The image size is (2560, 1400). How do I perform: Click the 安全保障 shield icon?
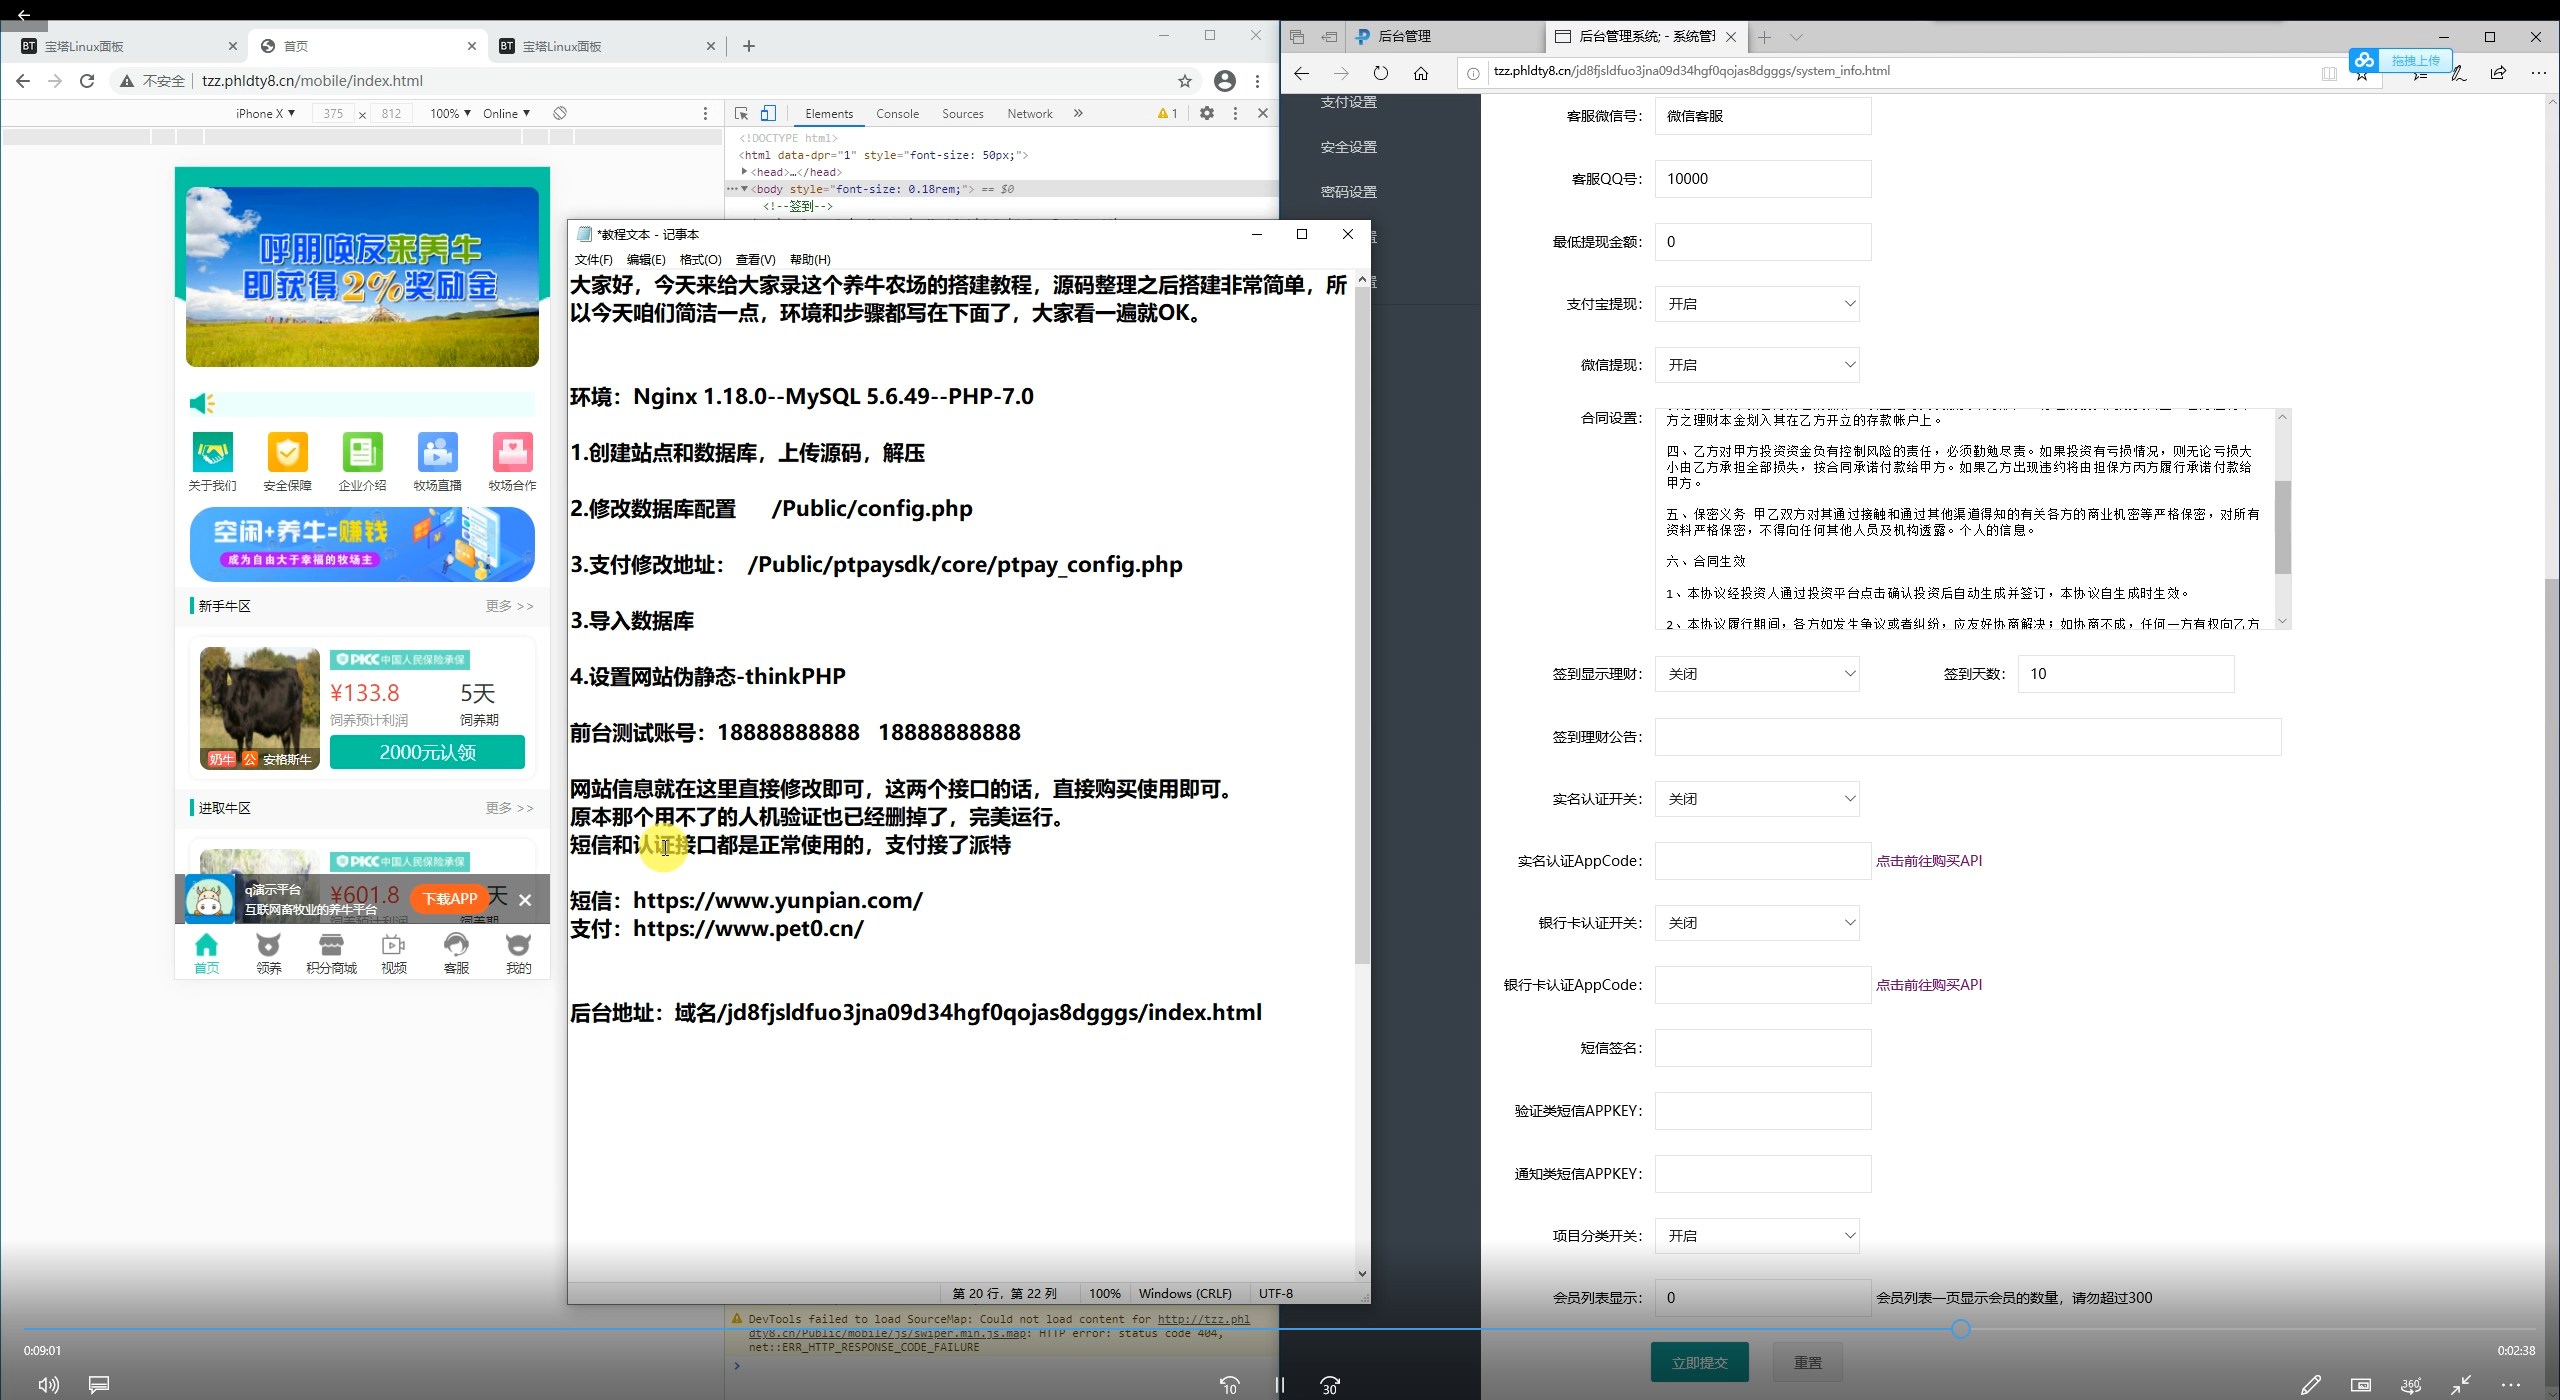pos(287,452)
